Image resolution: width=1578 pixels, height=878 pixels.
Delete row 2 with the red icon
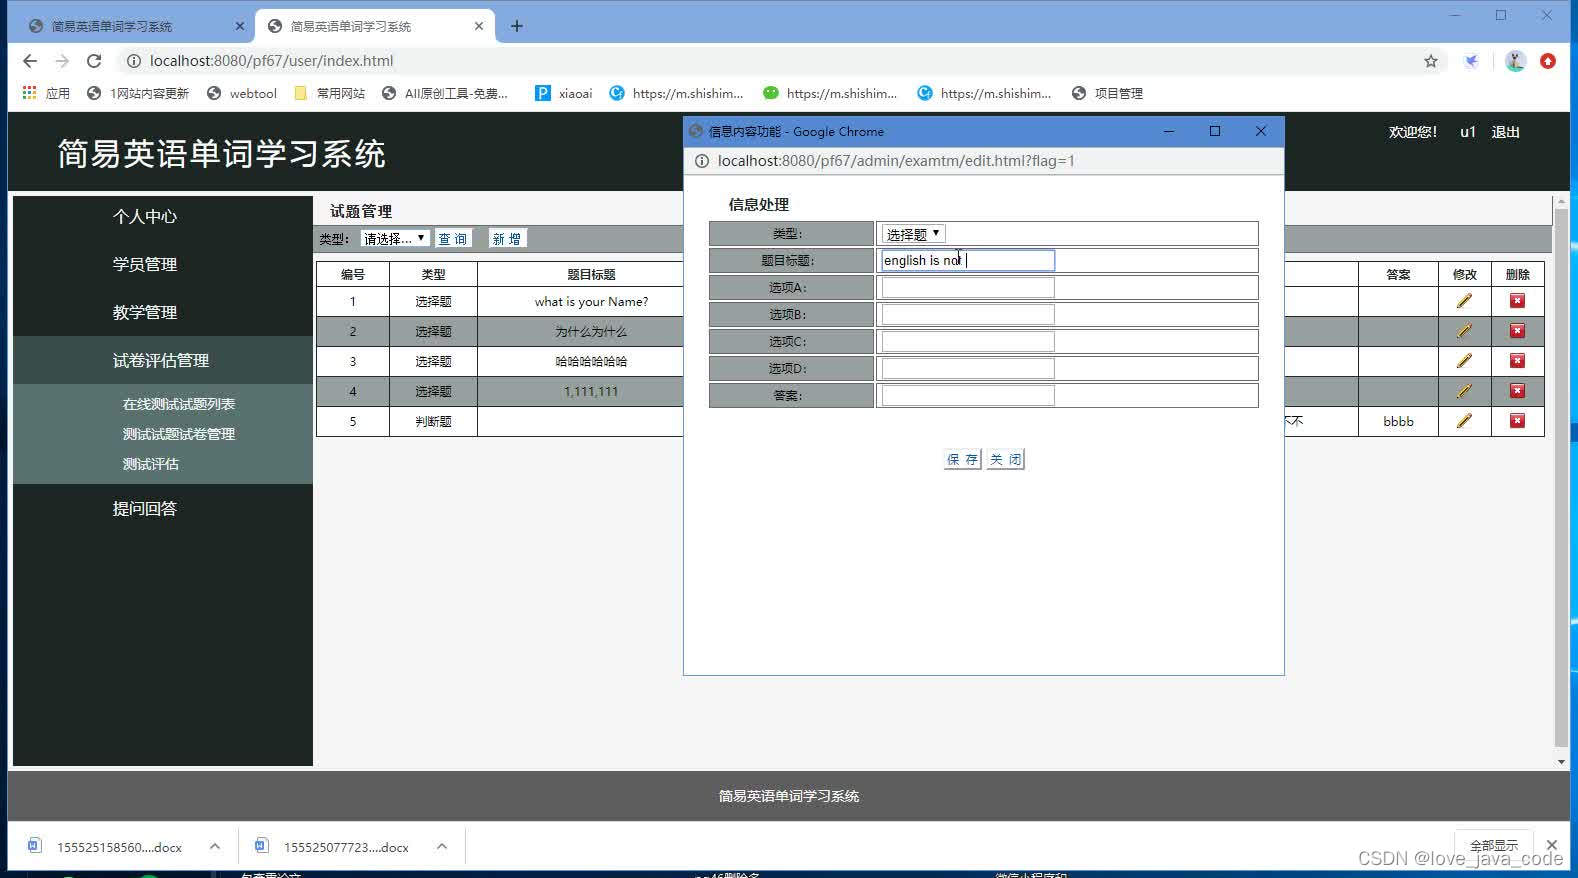tap(1517, 331)
